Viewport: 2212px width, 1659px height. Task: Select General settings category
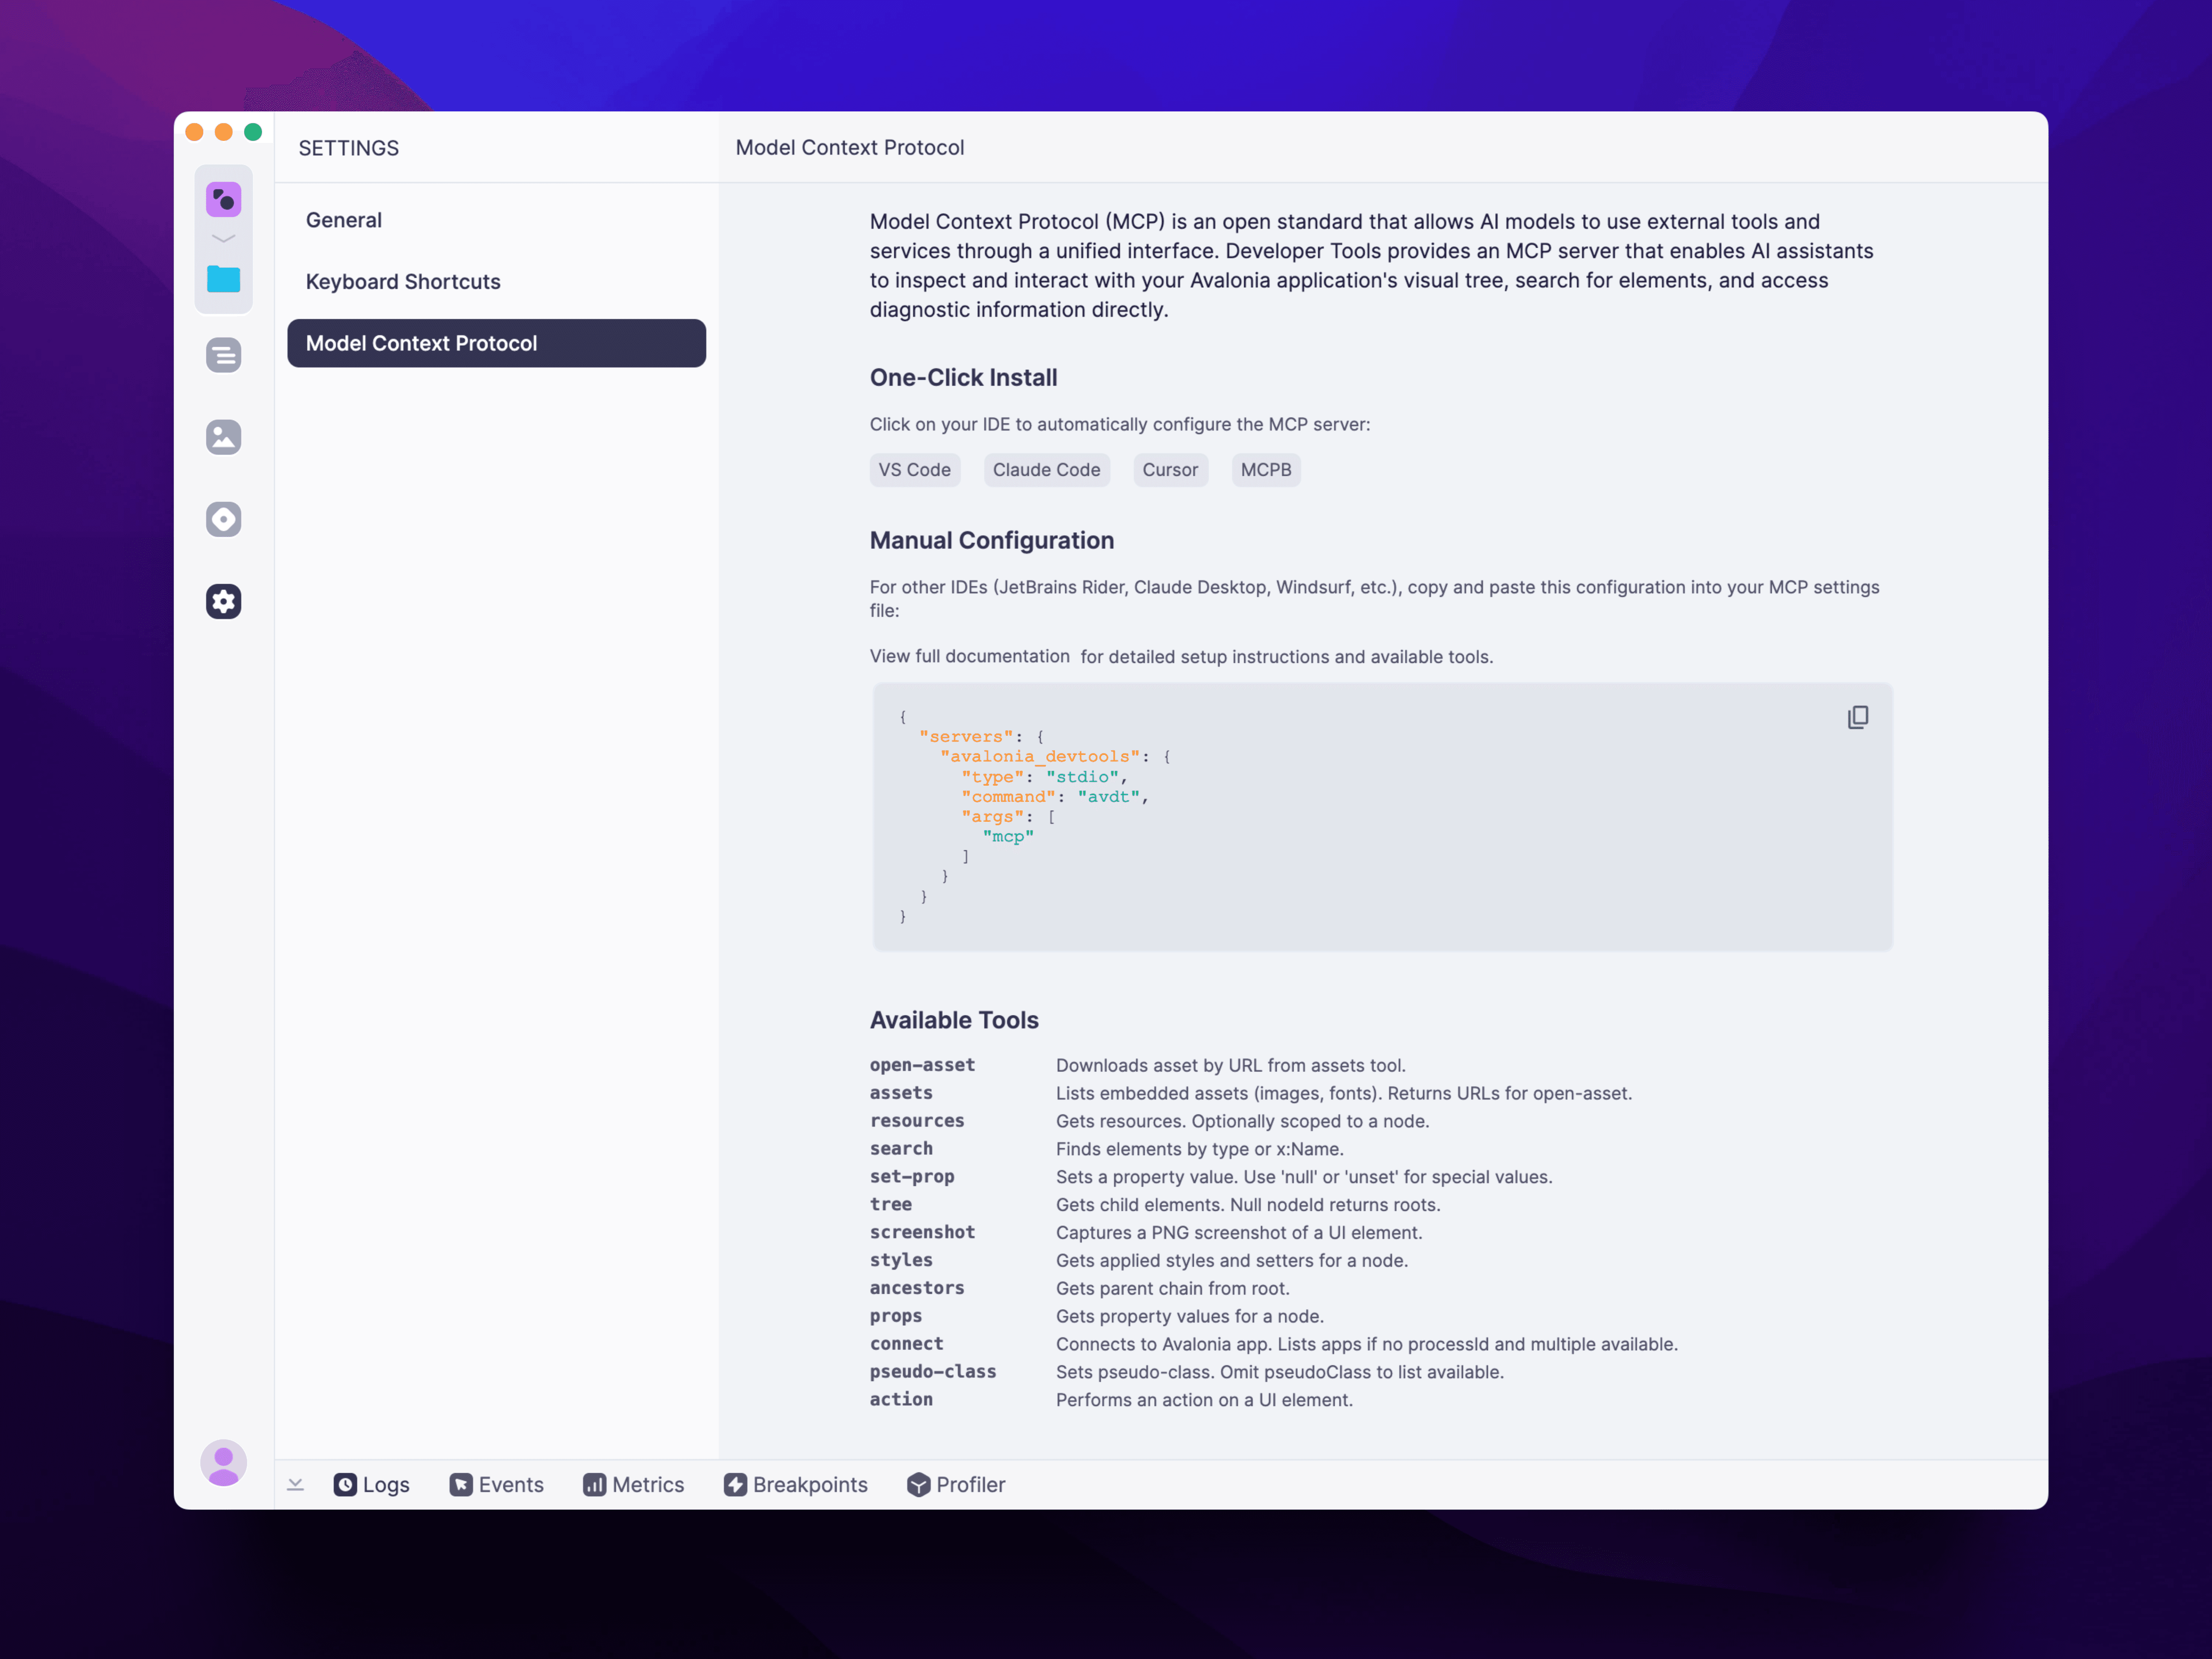coord(344,220)
